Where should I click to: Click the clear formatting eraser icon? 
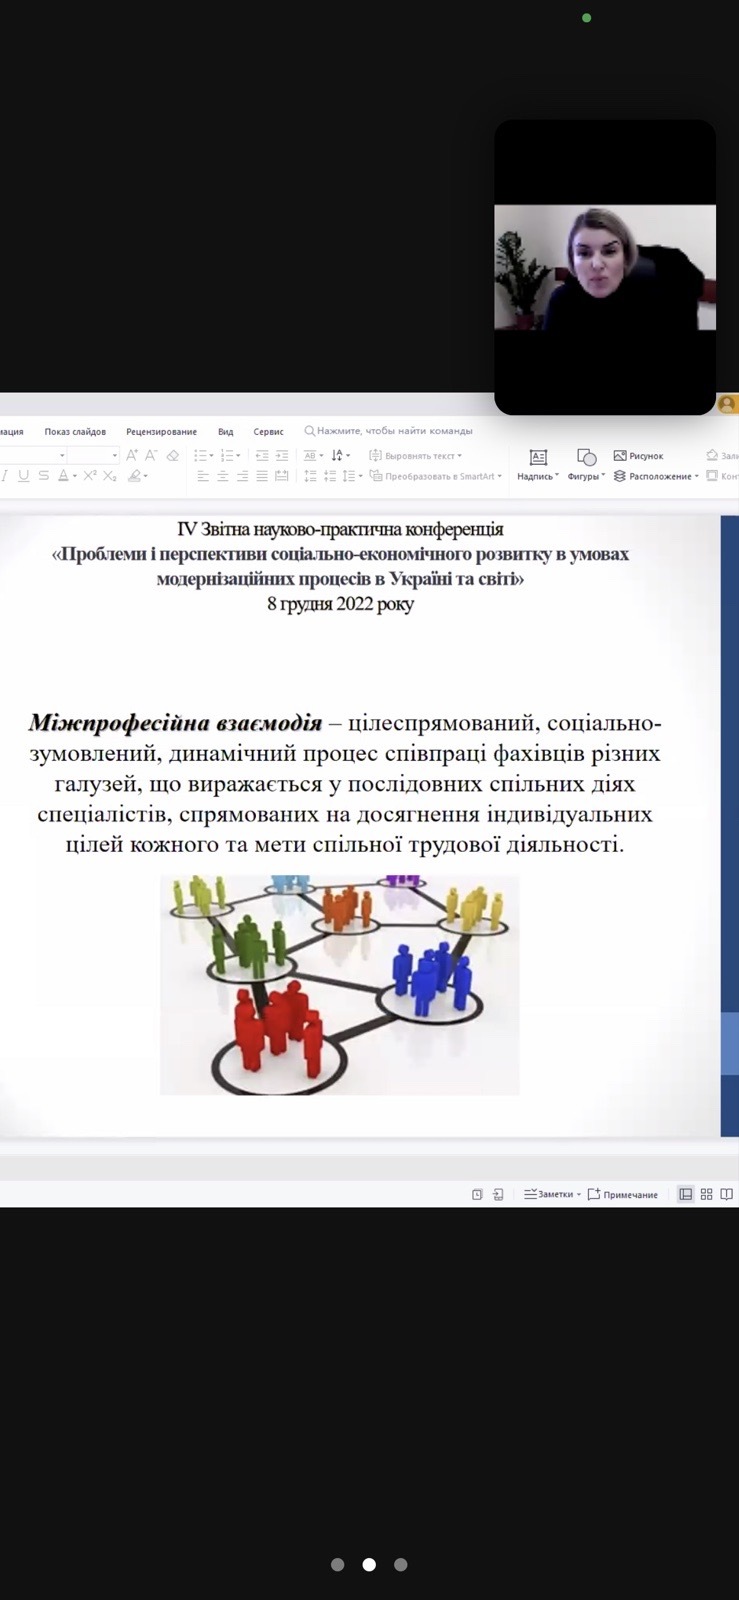pyautogui.click(x=172, y=456)
